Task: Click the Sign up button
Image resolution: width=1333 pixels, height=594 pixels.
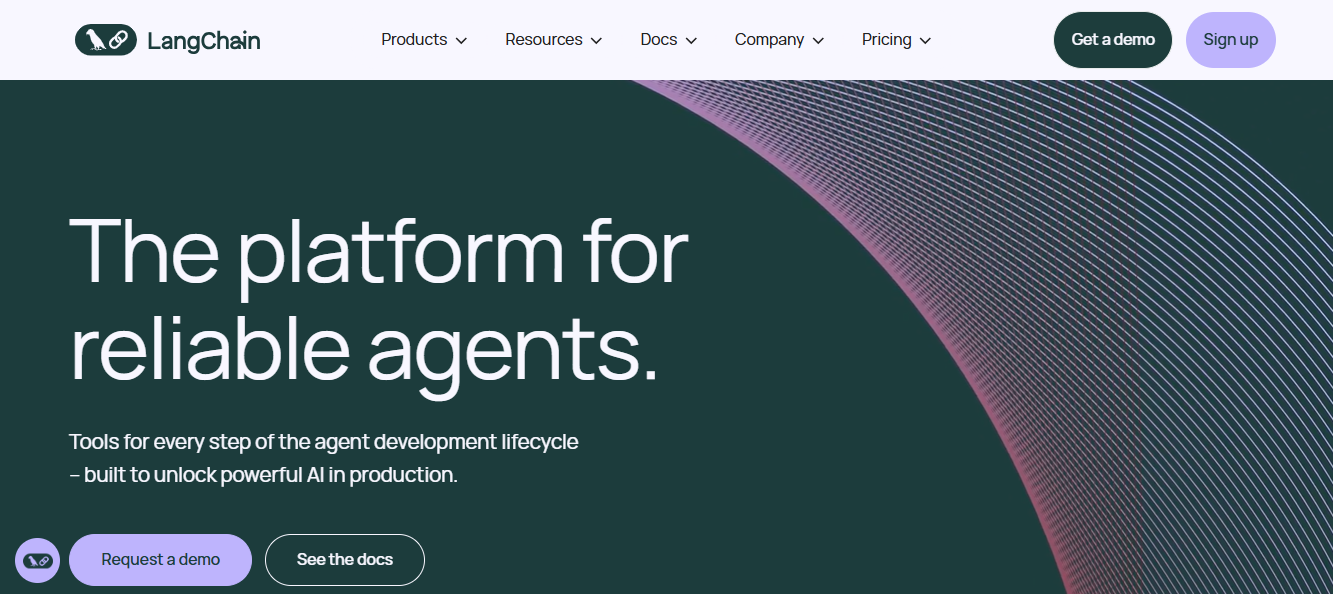Action: (x=1231, y=40)
